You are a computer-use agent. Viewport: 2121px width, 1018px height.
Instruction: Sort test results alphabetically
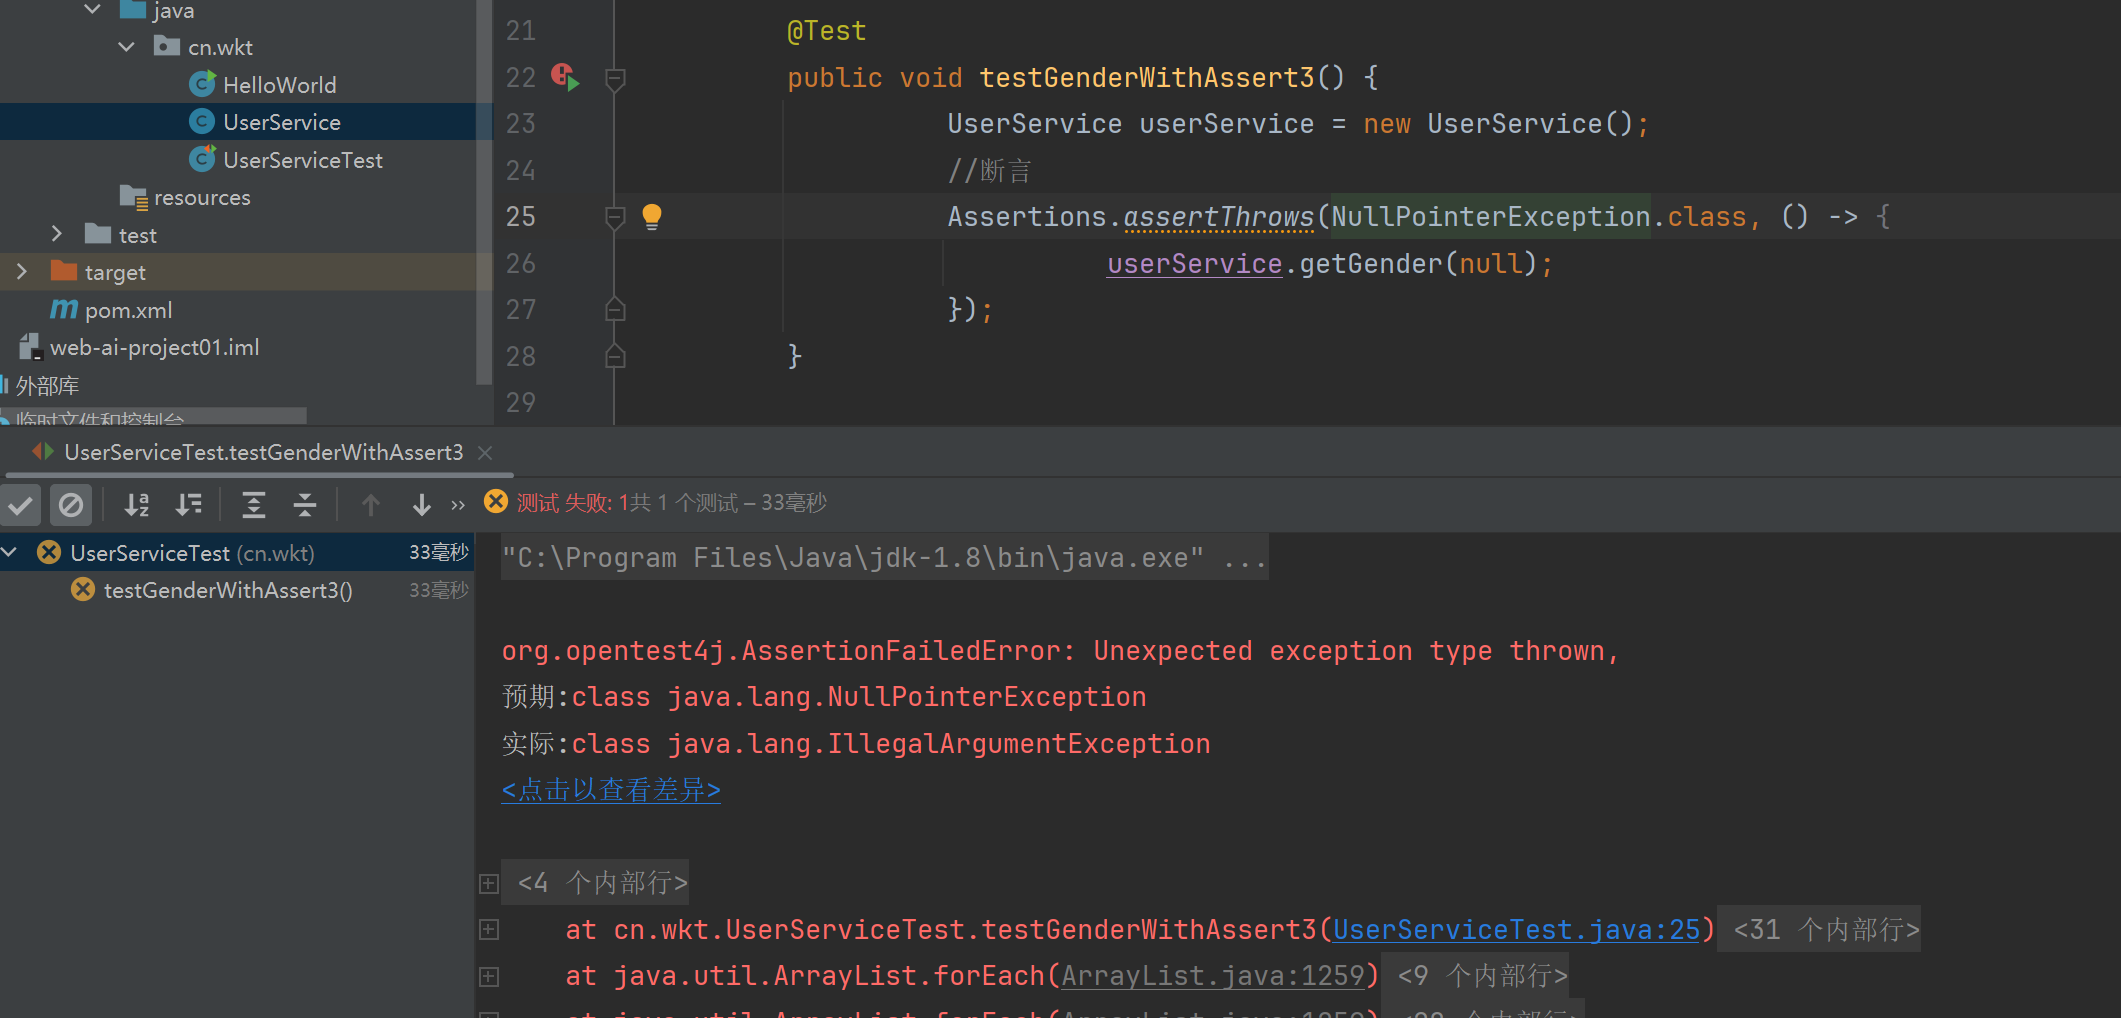(137, 505)
